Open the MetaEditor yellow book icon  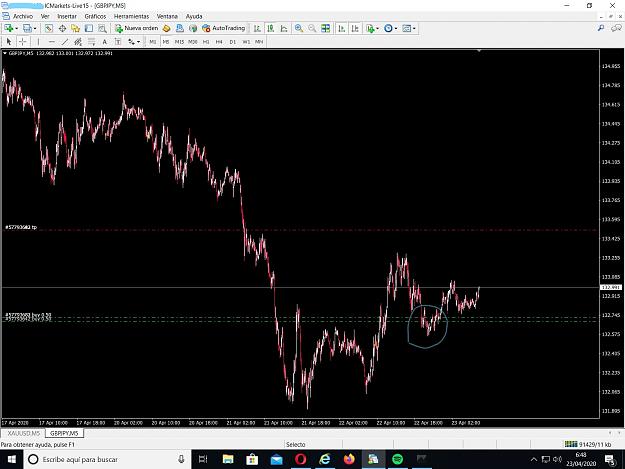167,28
